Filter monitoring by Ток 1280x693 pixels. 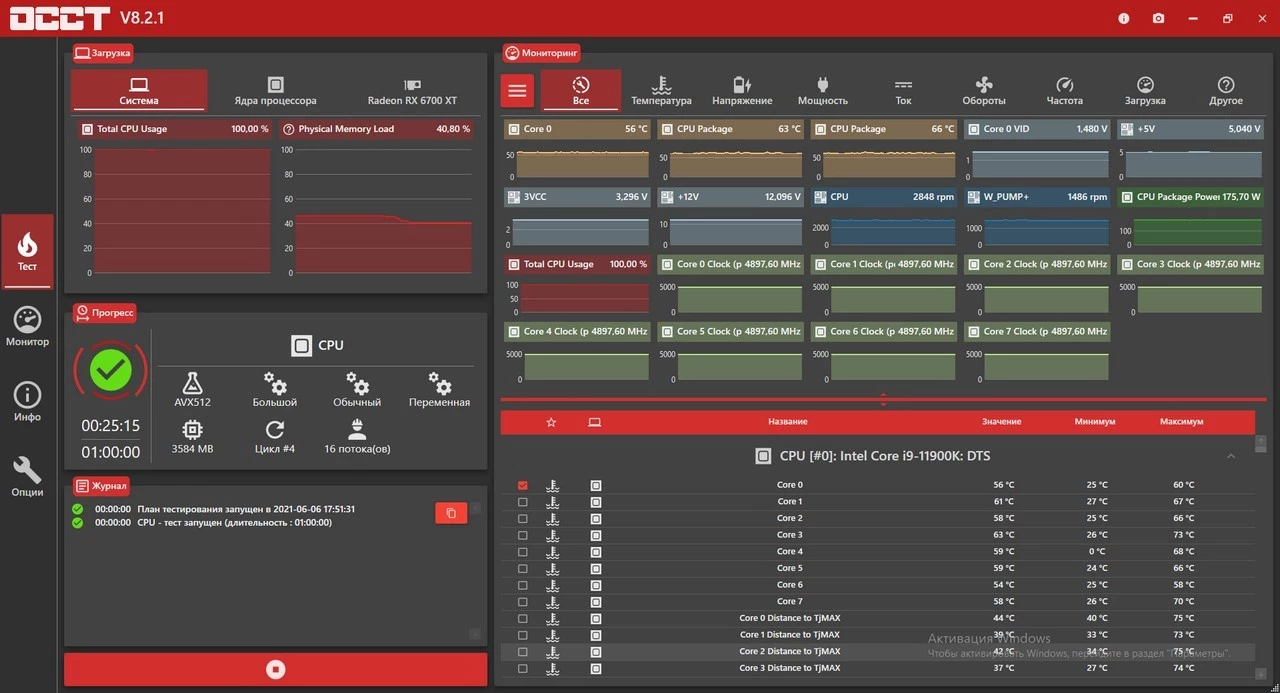coord(903,90)
